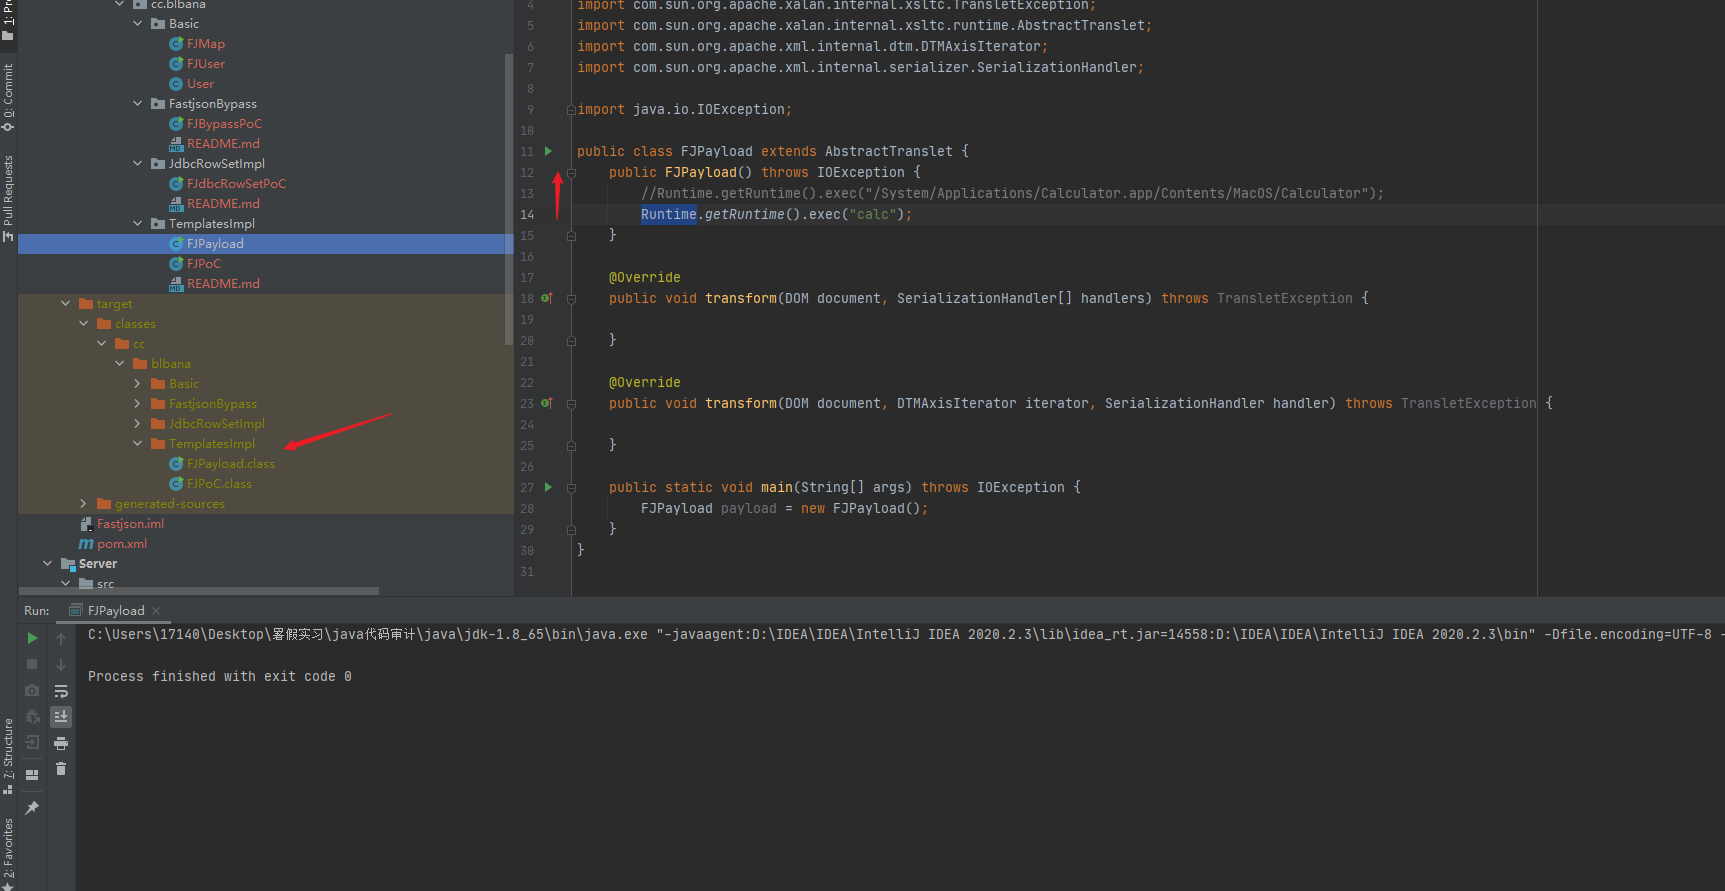Select the blbana folder under target
This screenshot has width=1725, height=891.
(170, 364)
